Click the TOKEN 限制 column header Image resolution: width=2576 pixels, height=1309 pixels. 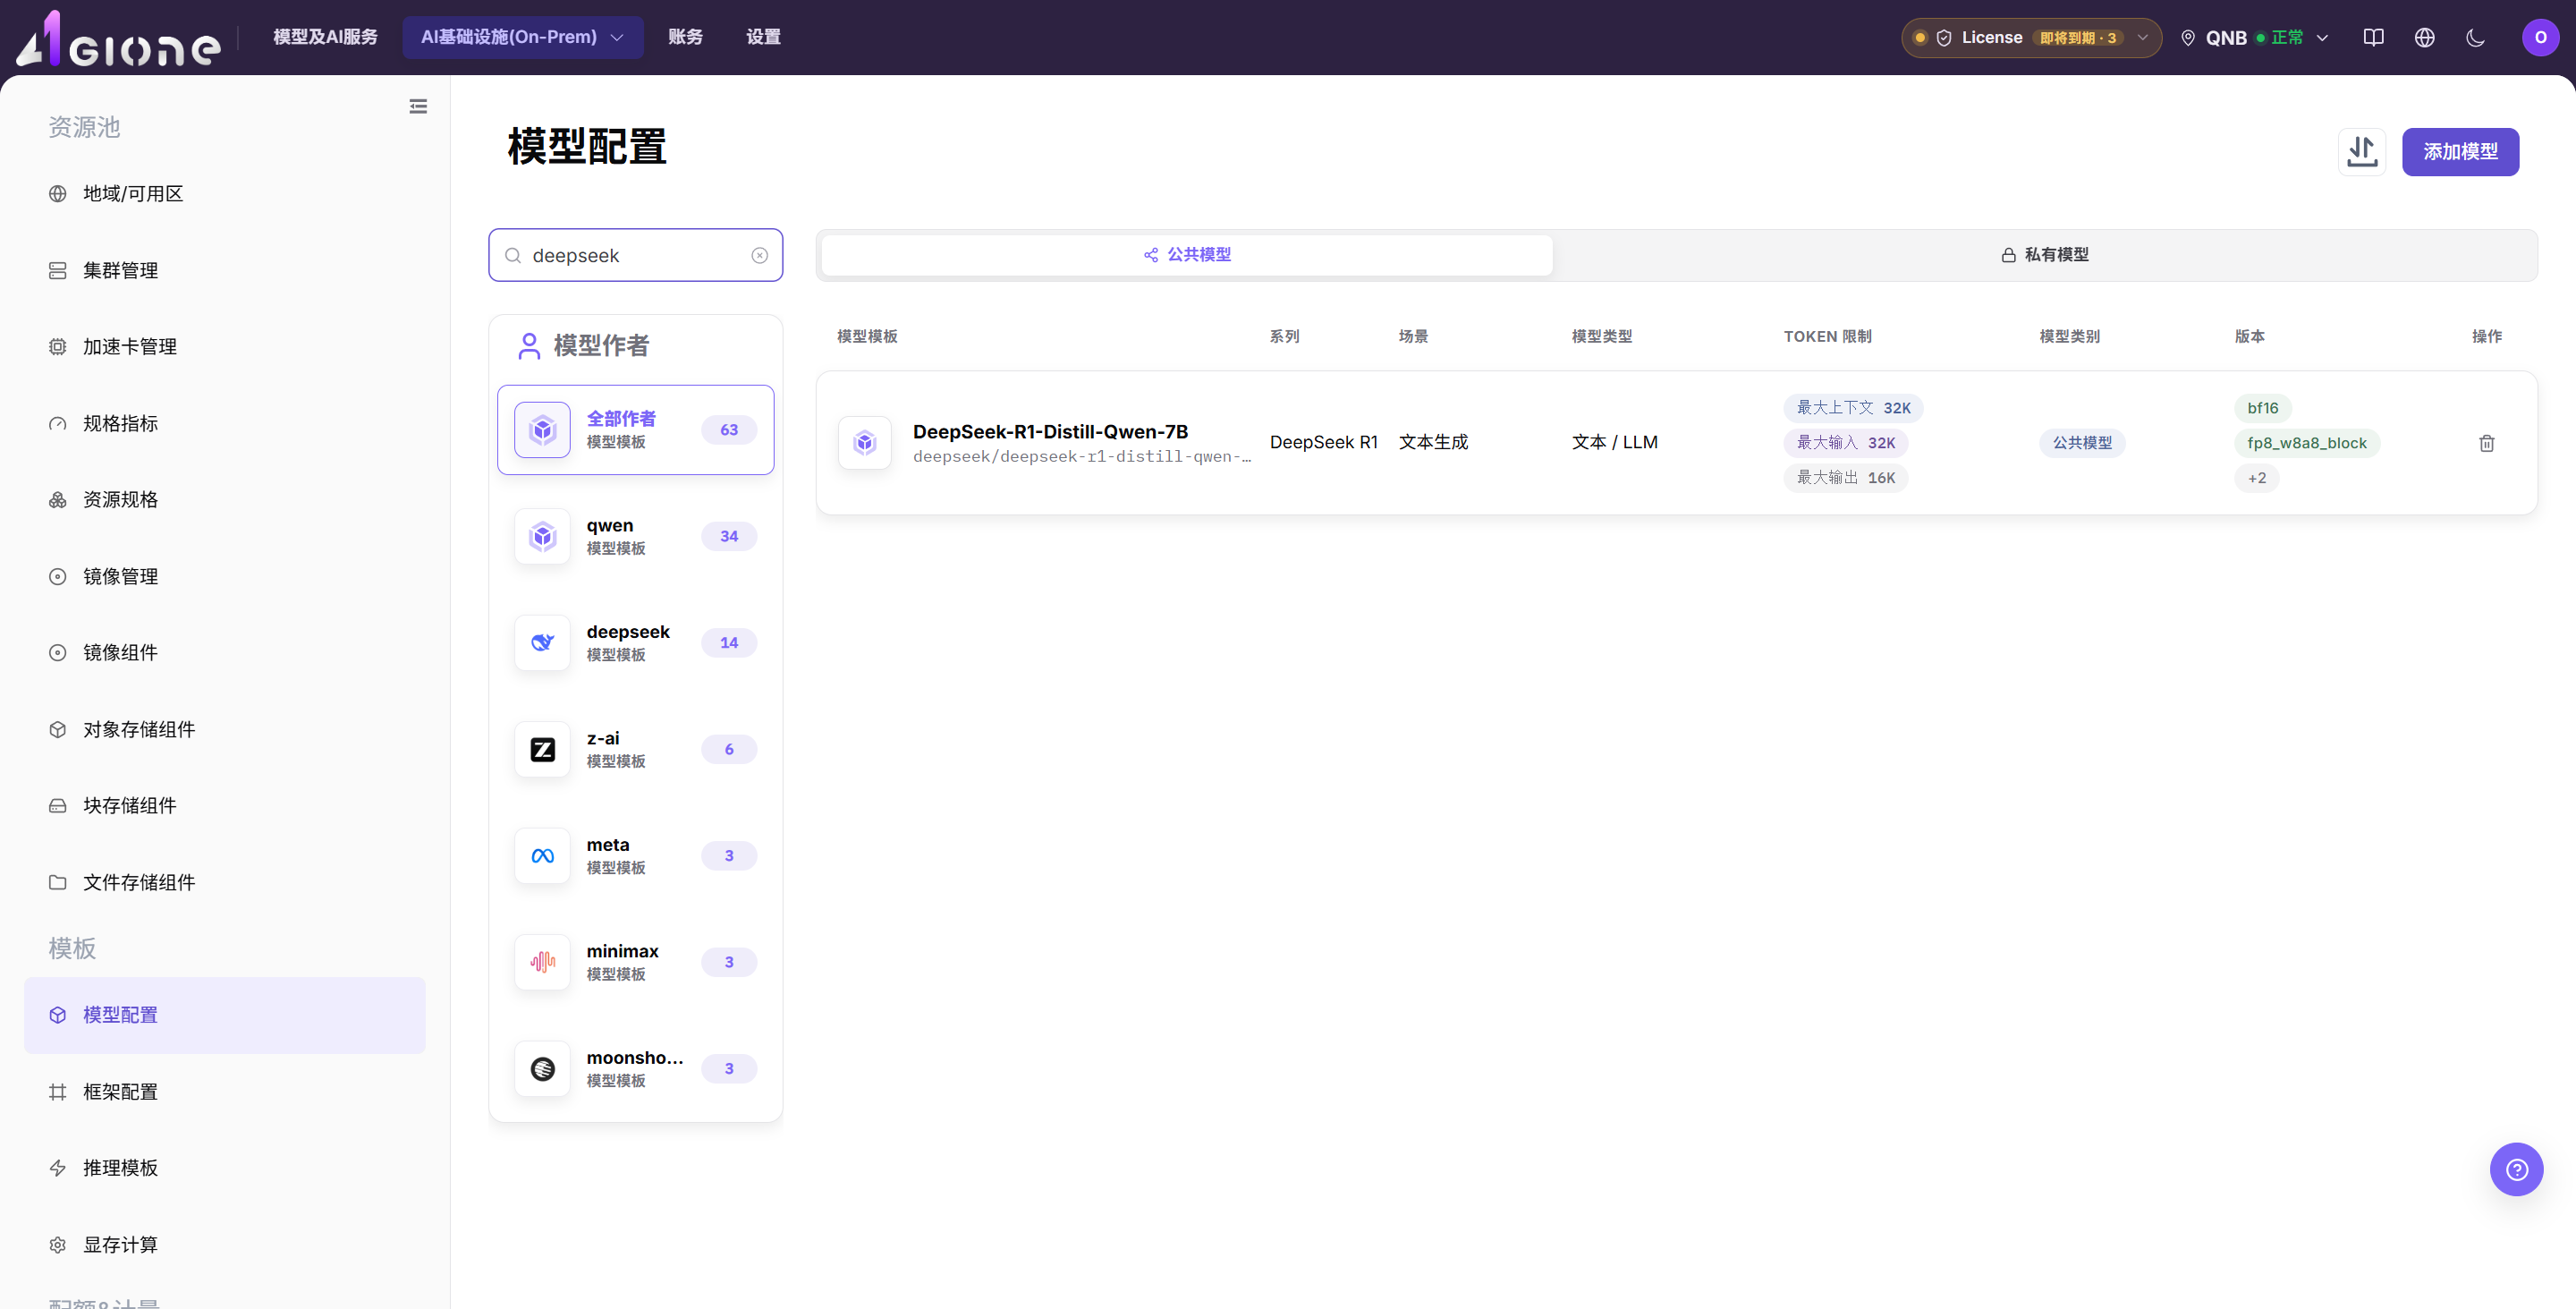point(1827,337)
